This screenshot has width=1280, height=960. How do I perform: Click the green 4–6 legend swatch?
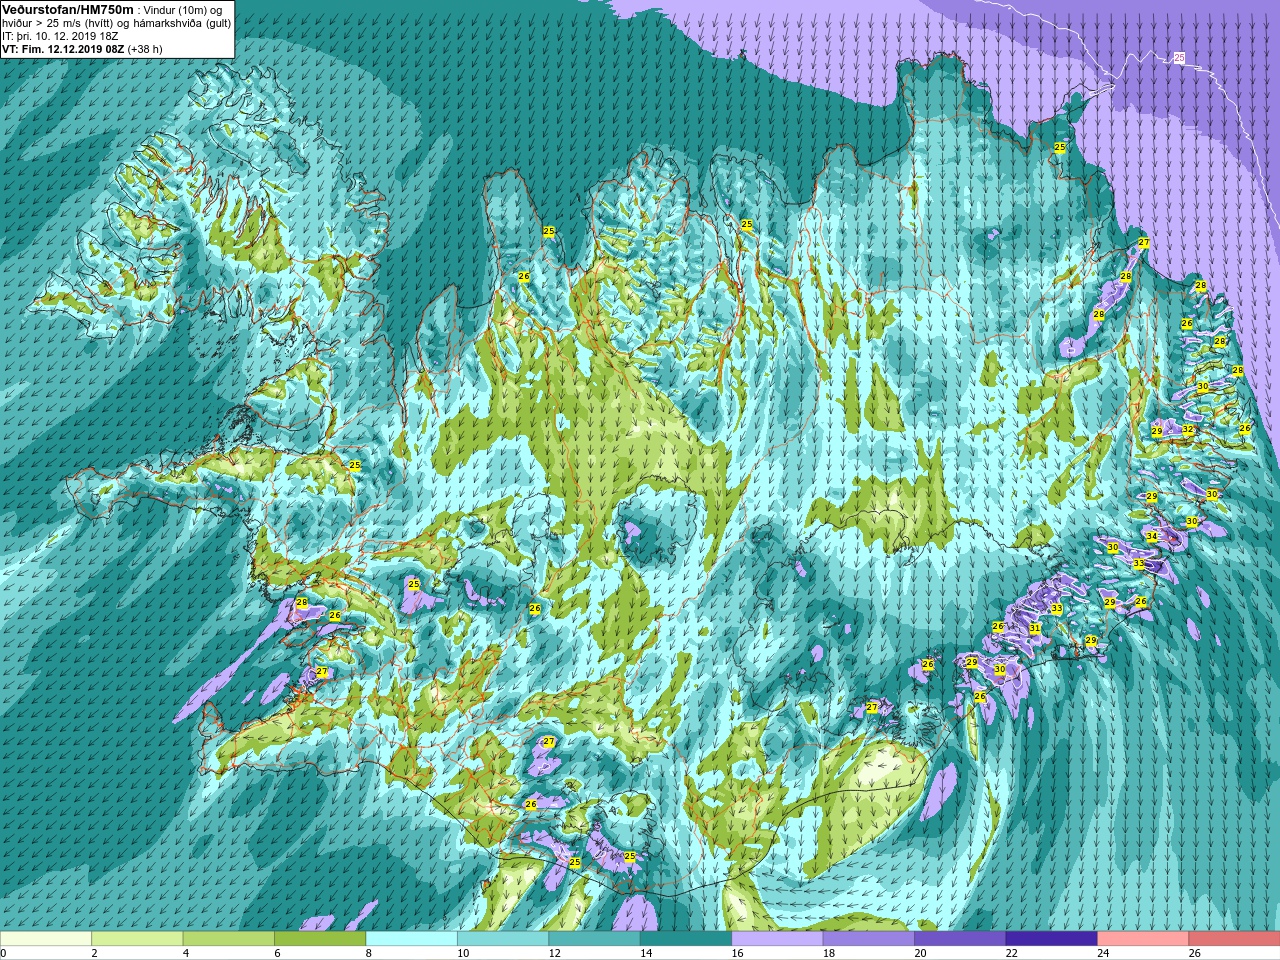[x=229, y=939]
